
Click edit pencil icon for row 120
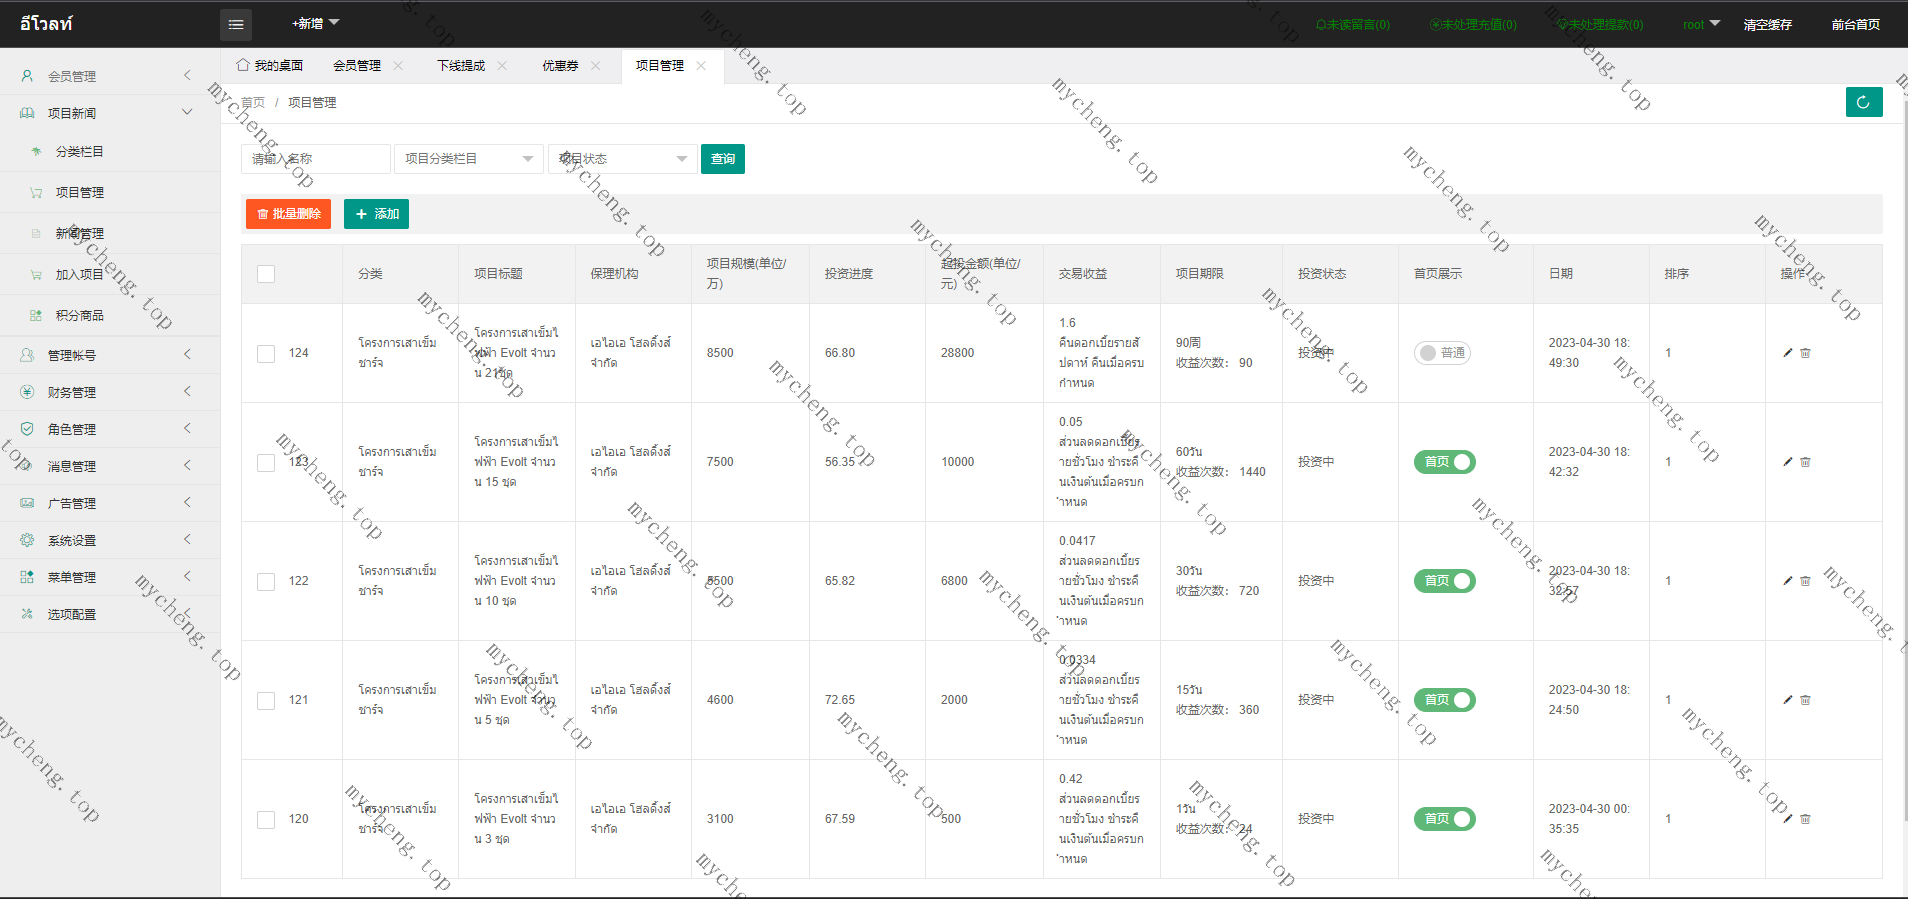pyautogui.click(x=1788, y=819)
